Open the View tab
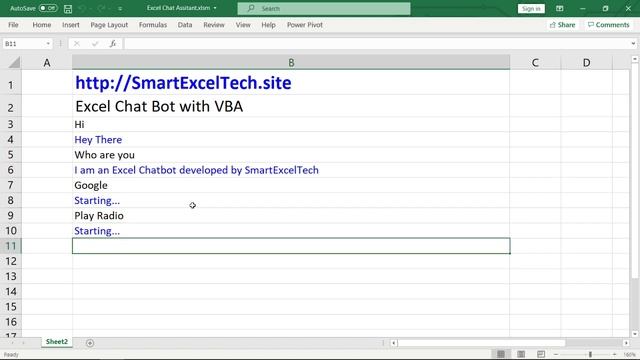The height and width of the screenshot is (360, 640). 243,25
